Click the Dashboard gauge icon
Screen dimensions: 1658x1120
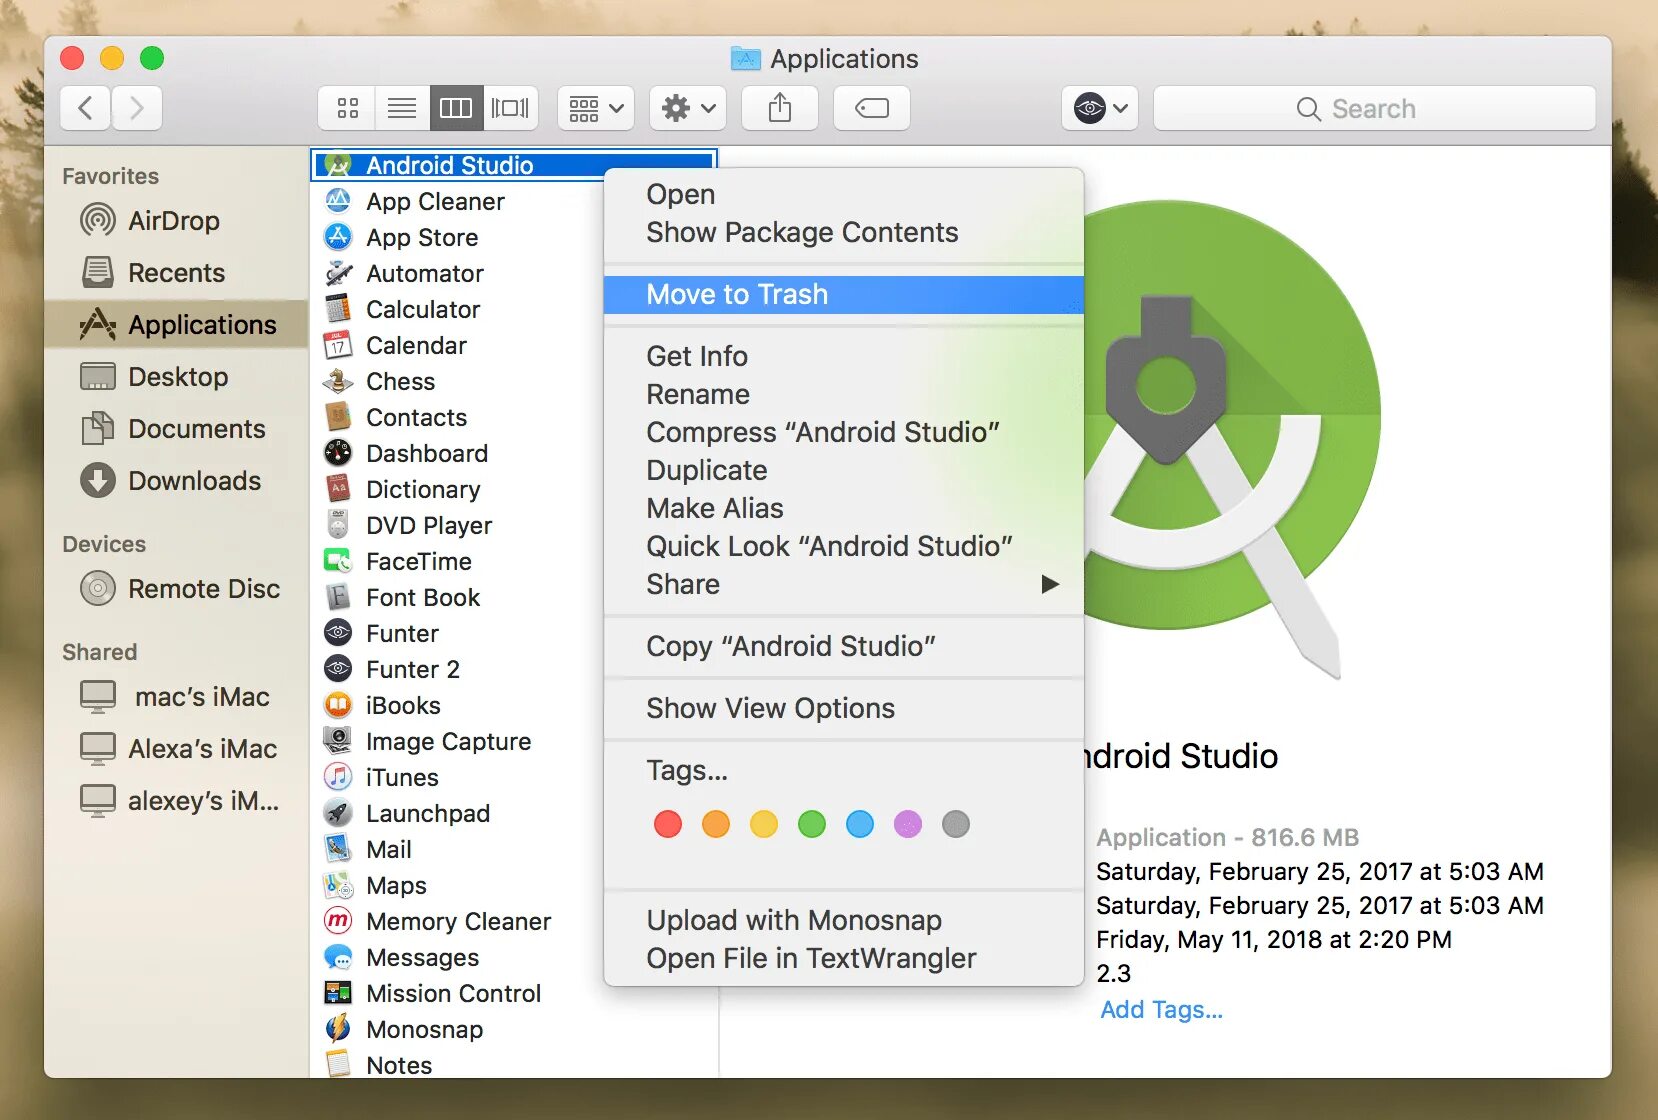[x=338, y=453]
